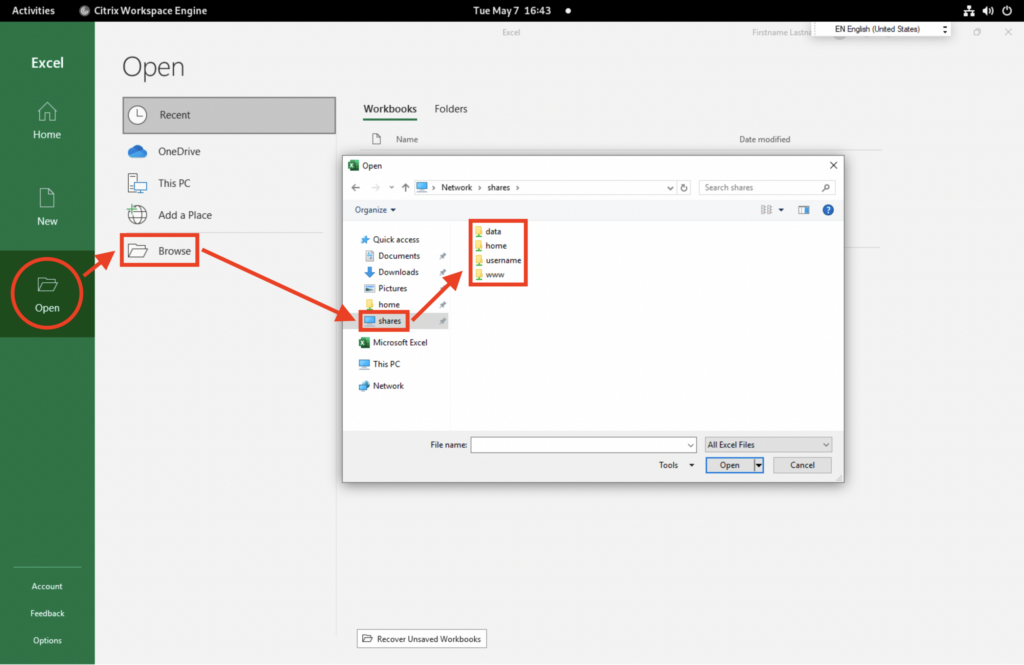Expand the Open button split arrow
1024x665 pixels.
tap(759, 465)
